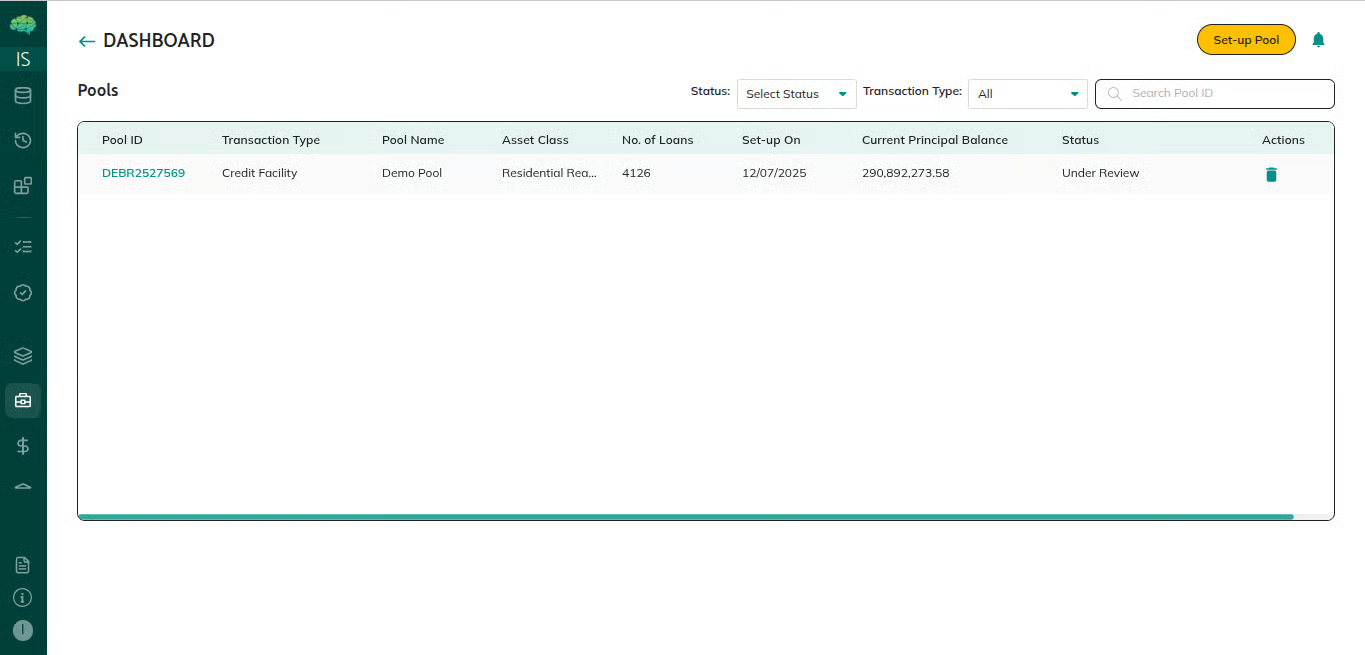This screenshot has height=655, width=1365.
Task: Open the dollar sign sidebar icon
Action: (x=22, y=446)
